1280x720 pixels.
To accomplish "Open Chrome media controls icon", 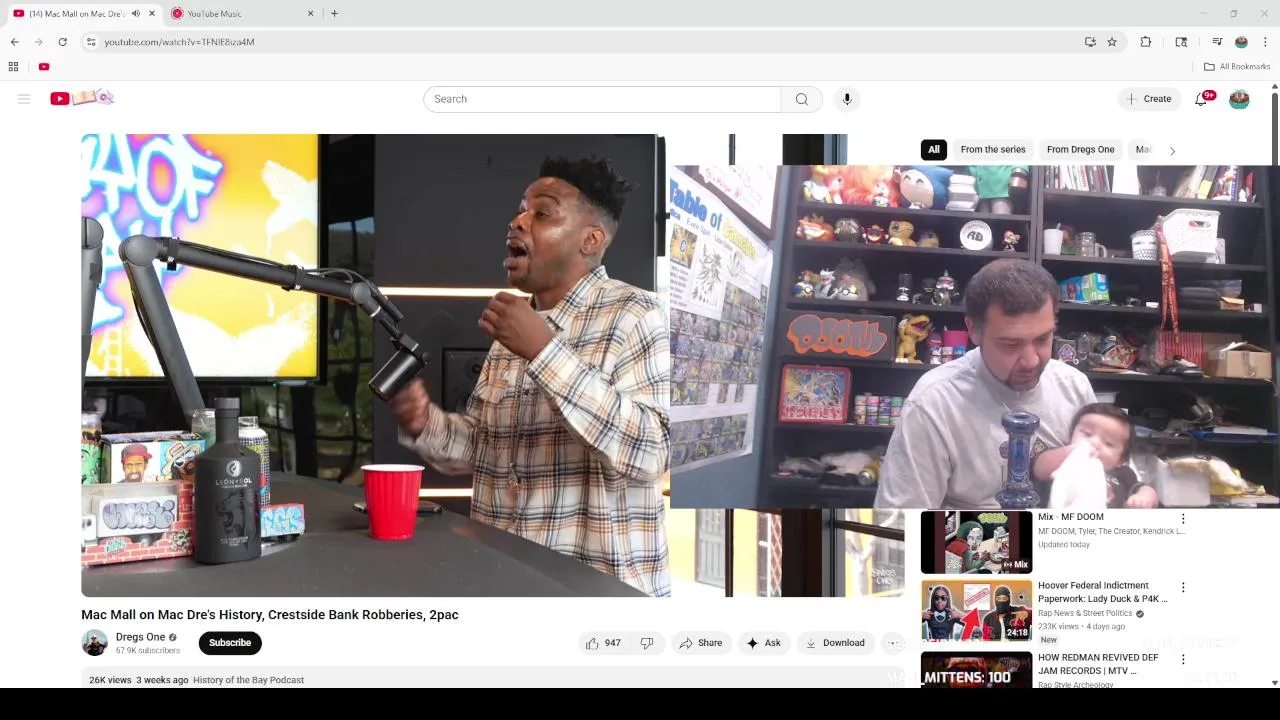I will 1217,42.
